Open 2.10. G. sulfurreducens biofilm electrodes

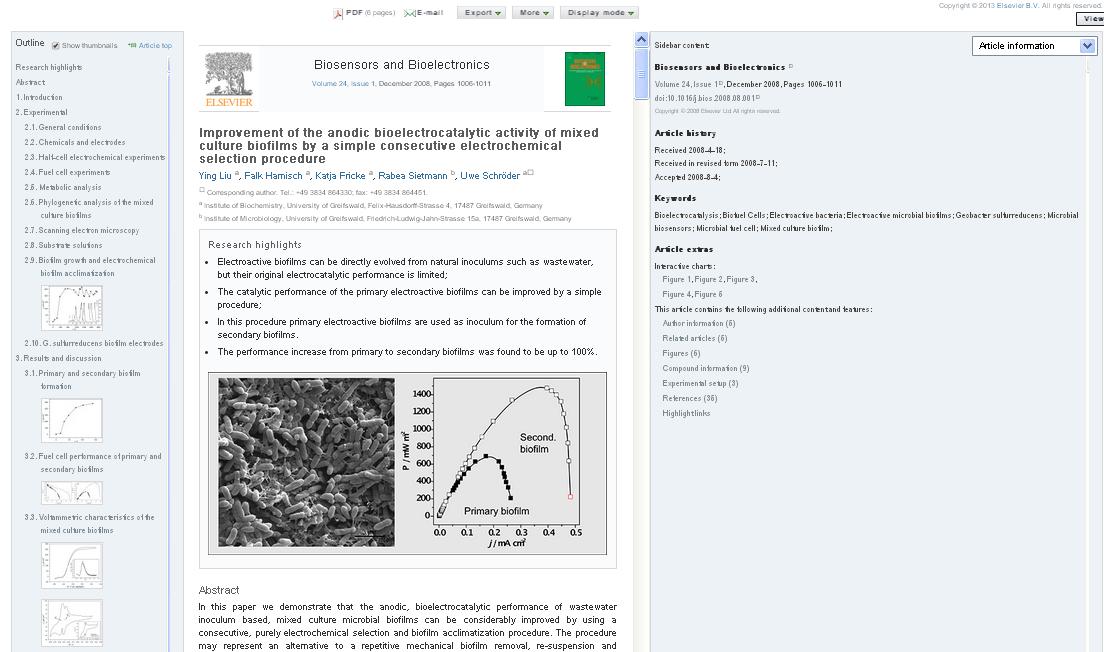tap(94, 344)
